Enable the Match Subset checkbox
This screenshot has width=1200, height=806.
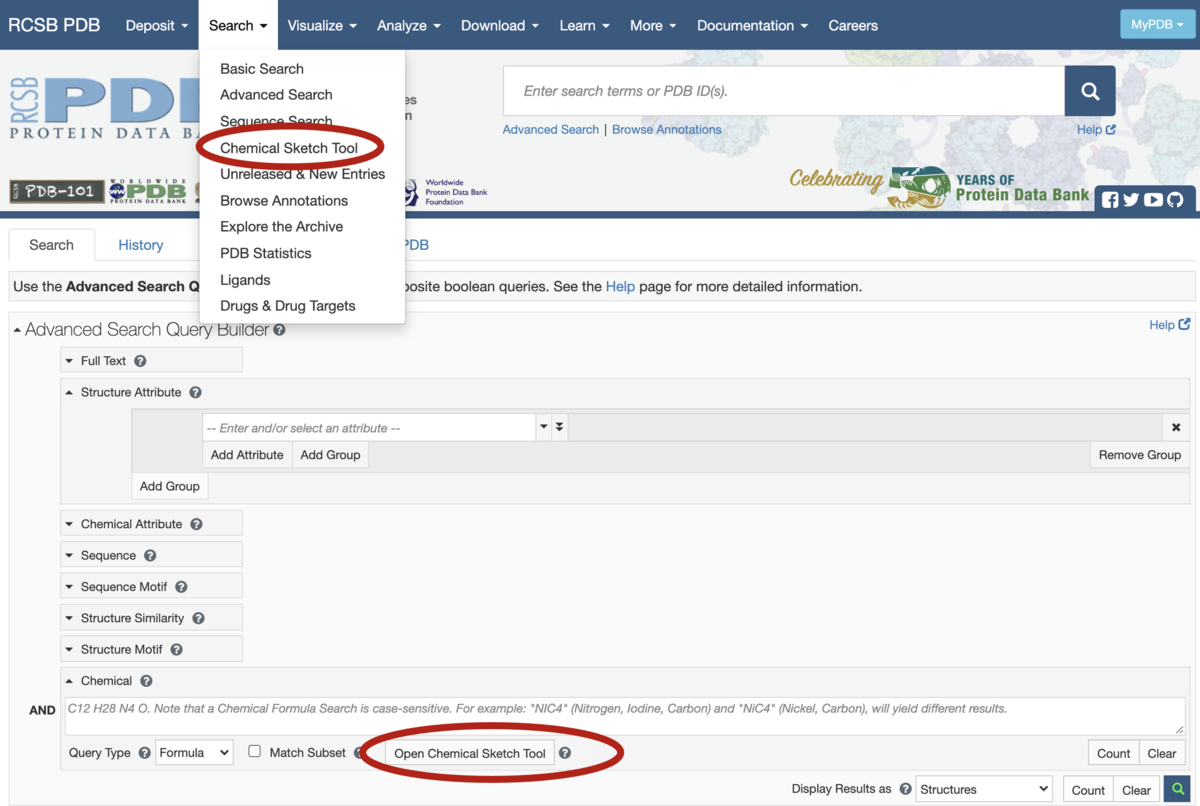pos(255,751)
